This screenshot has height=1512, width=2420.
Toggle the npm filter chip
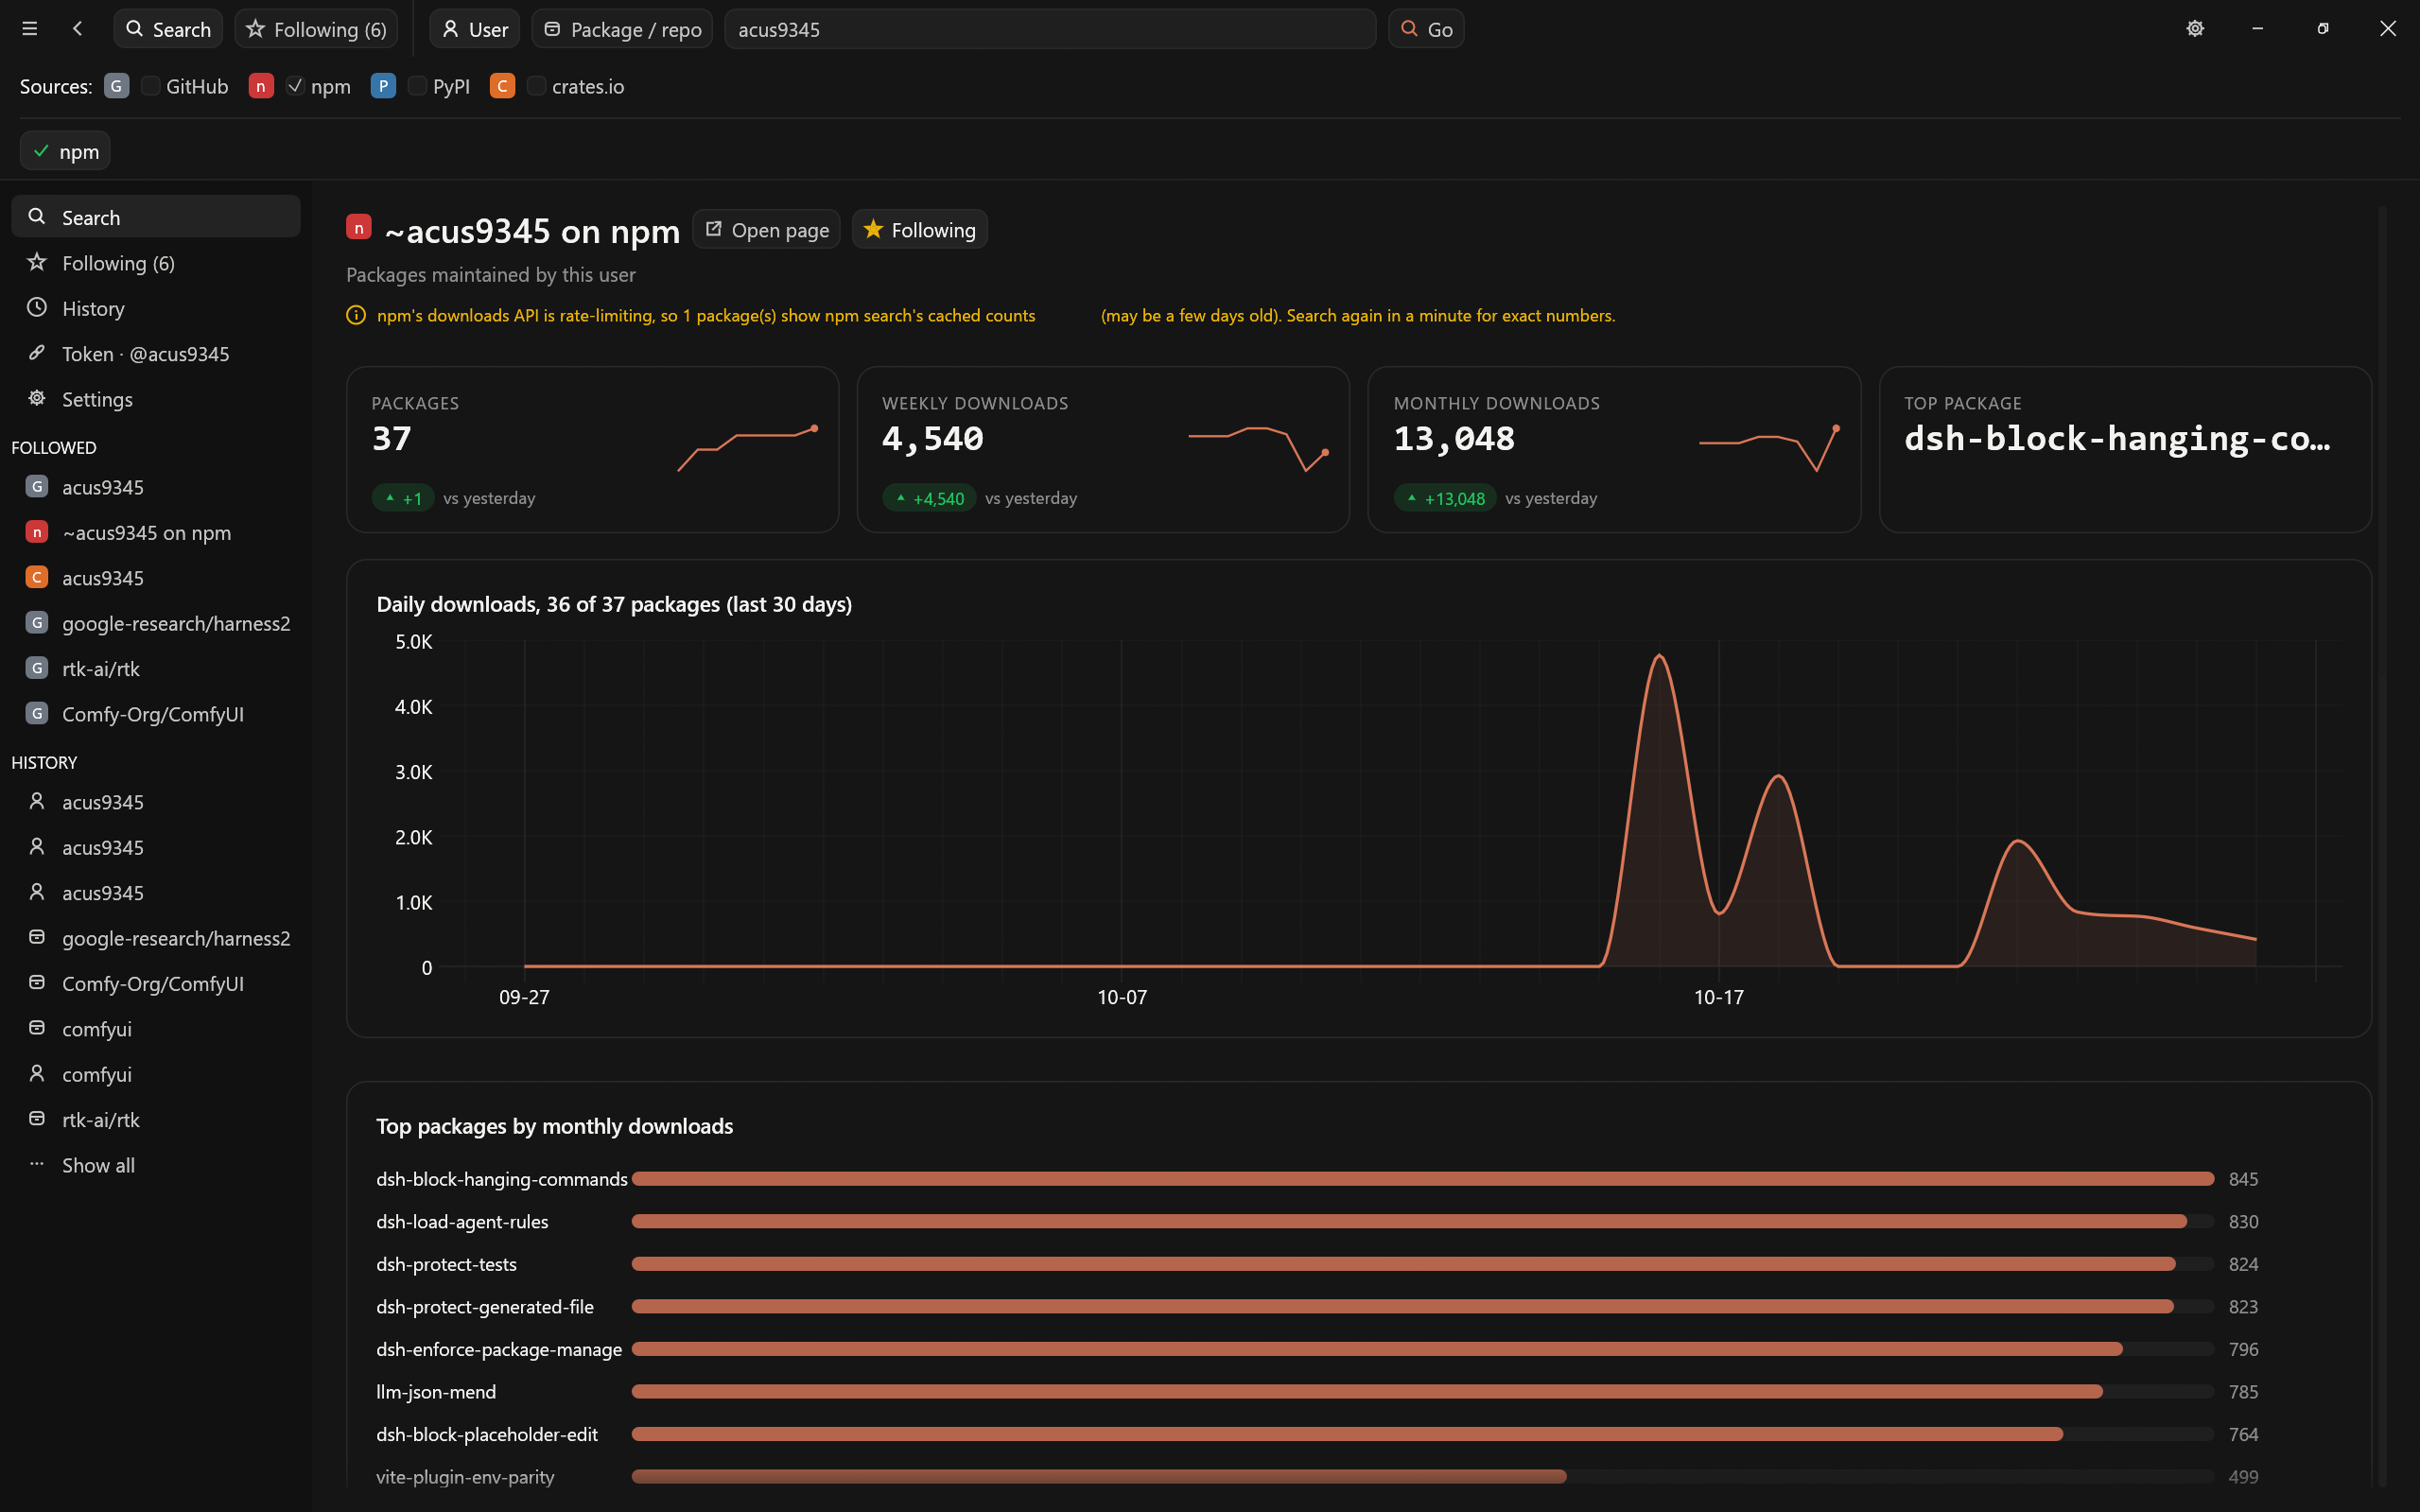(x=66, y=151)
